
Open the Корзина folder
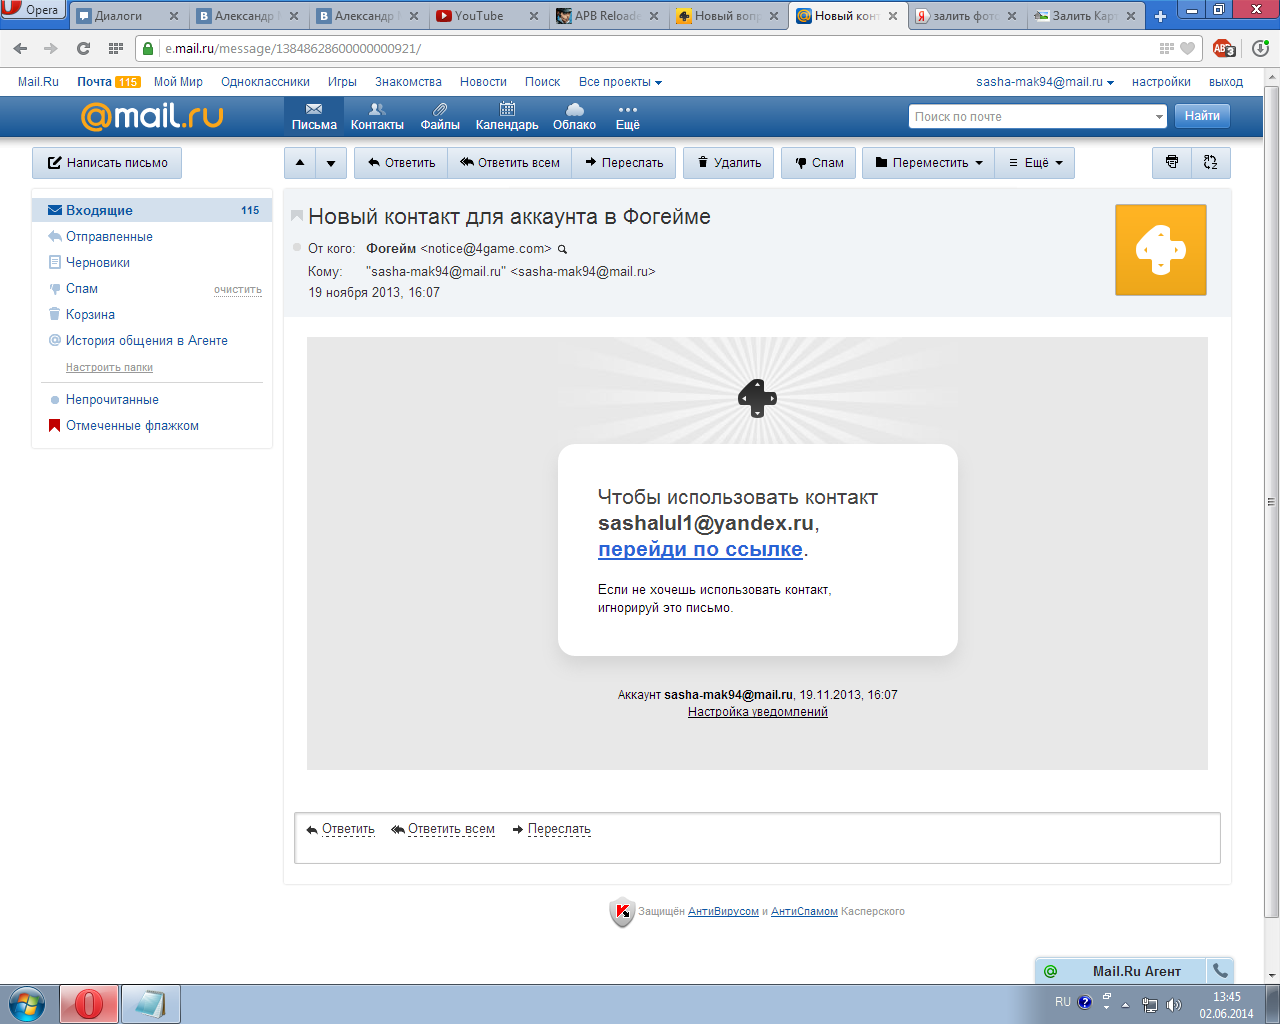(90, 314)
